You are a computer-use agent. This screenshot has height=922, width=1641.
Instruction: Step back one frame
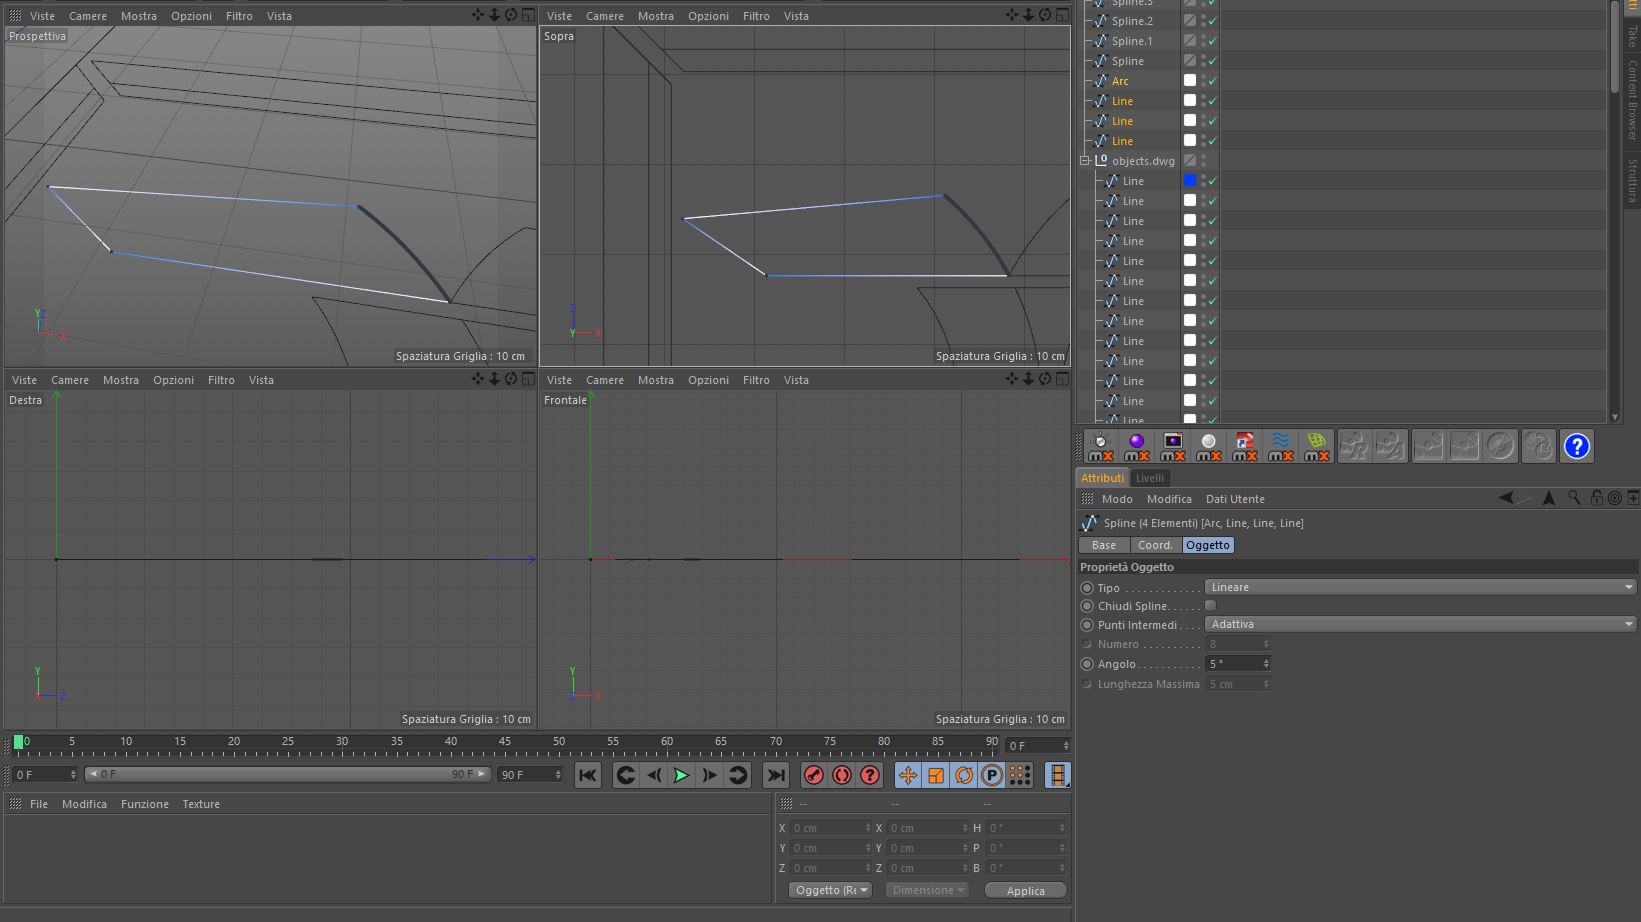pyautogui.click(x=654, y=775)
